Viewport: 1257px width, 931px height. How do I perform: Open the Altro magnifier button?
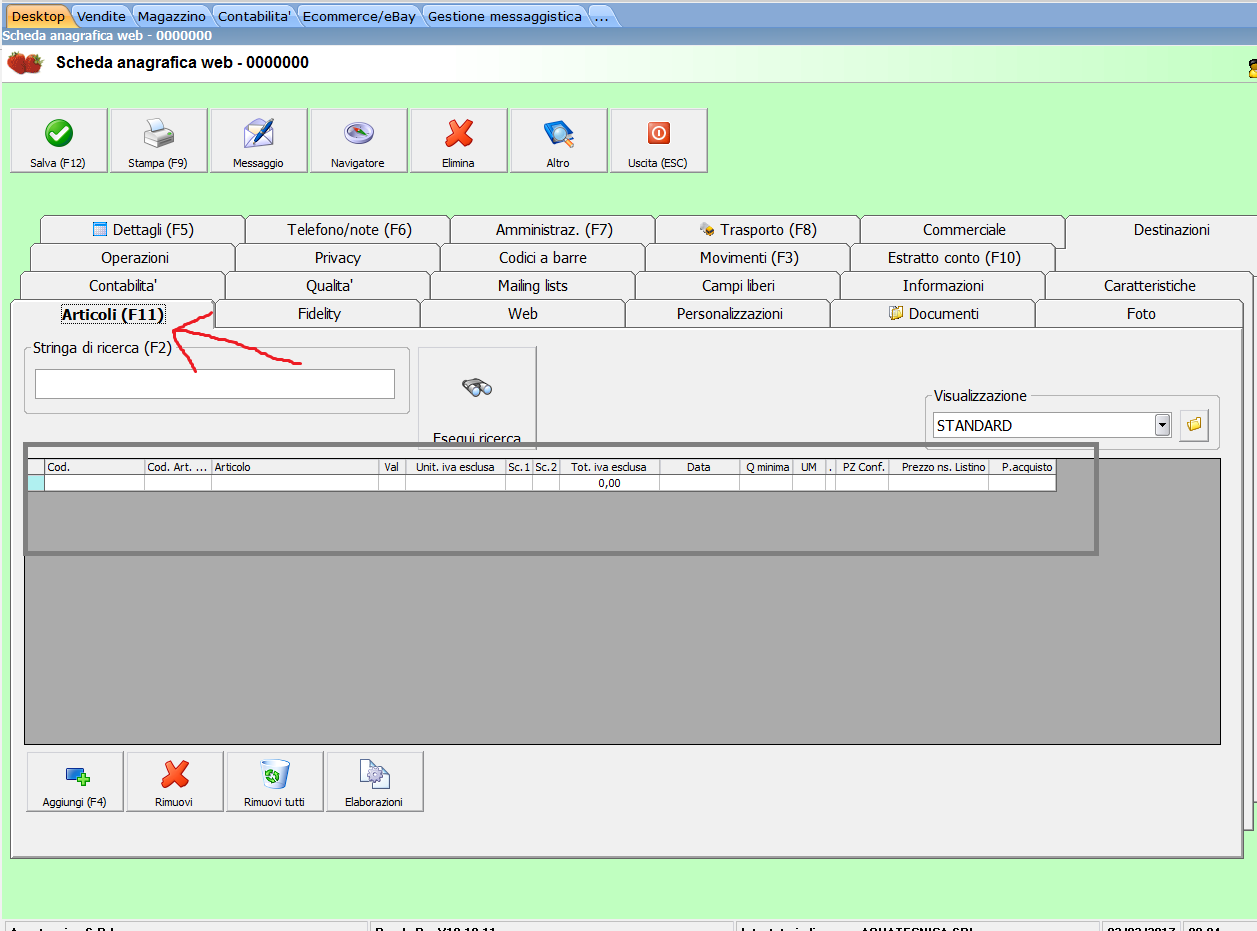coord(559,141)
